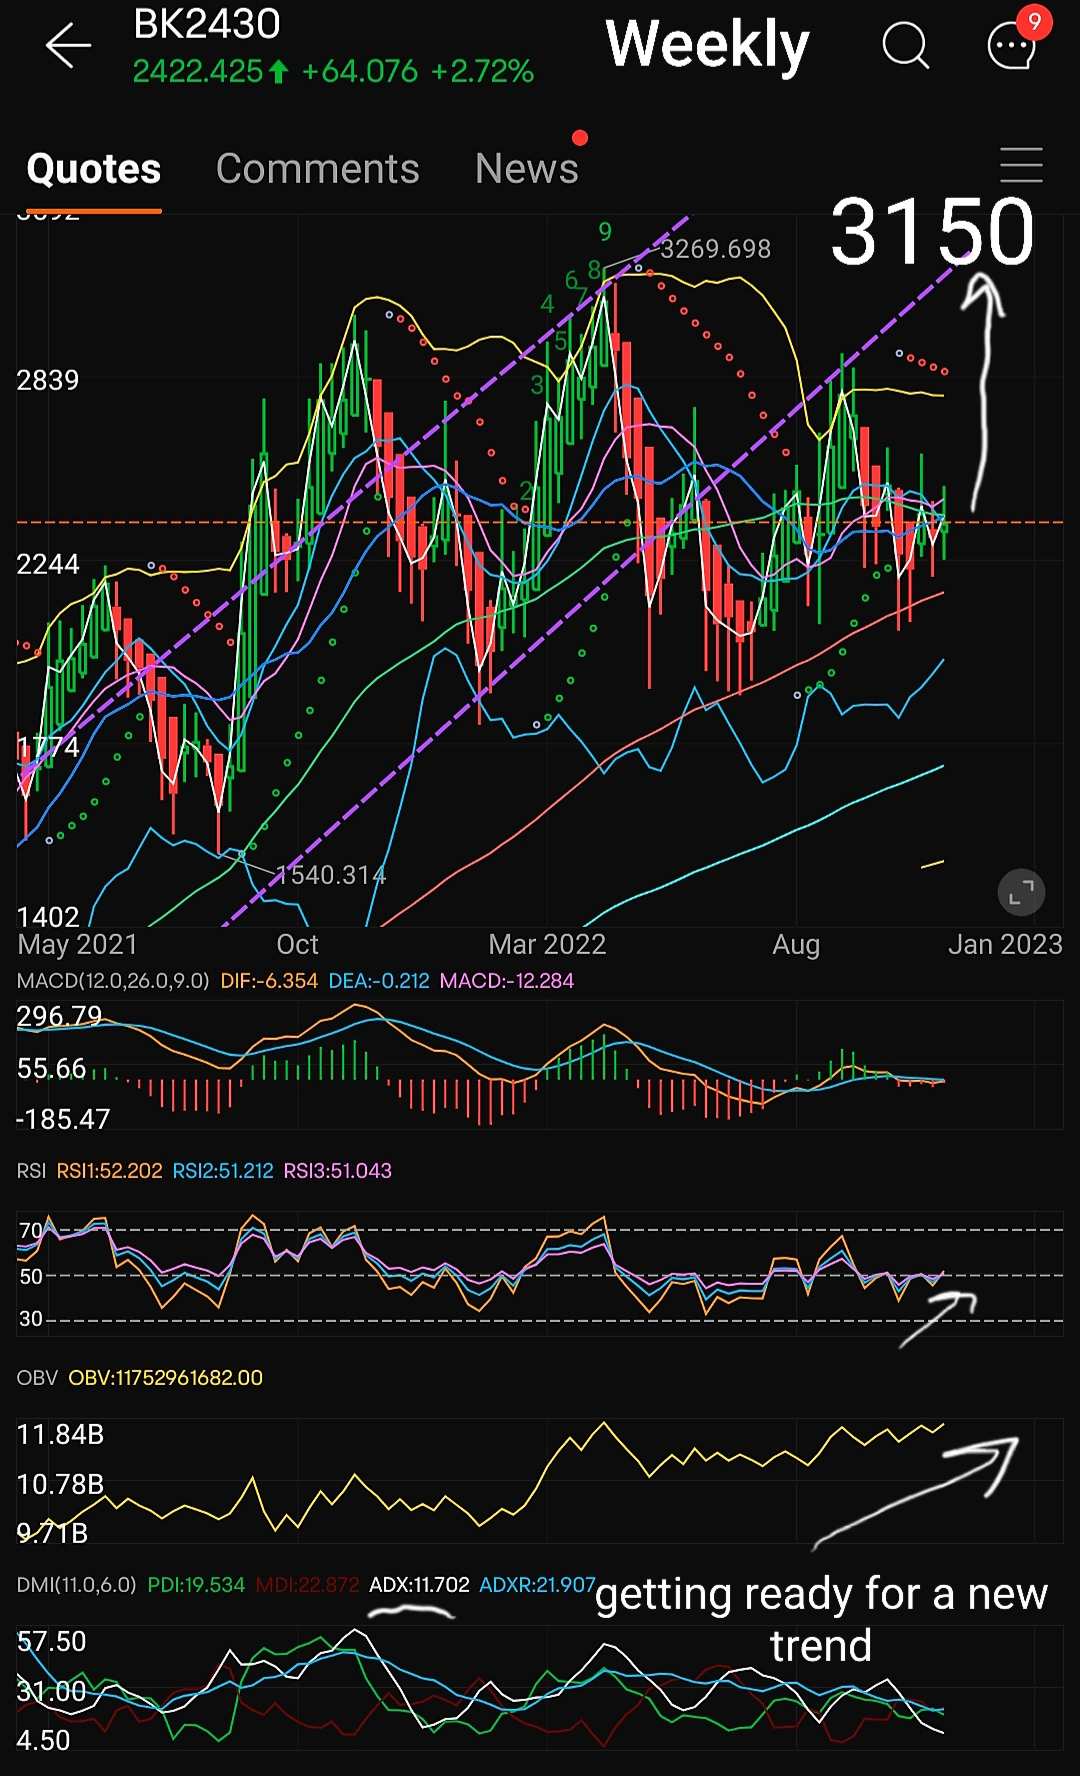
Task: Tap the 2839 price axis label
Action: [x=48, y=381]
